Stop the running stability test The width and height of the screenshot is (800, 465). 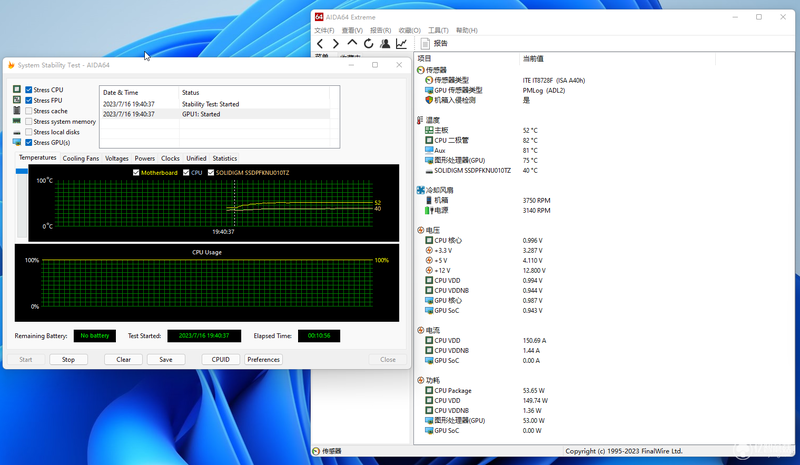tap(68, 359)
